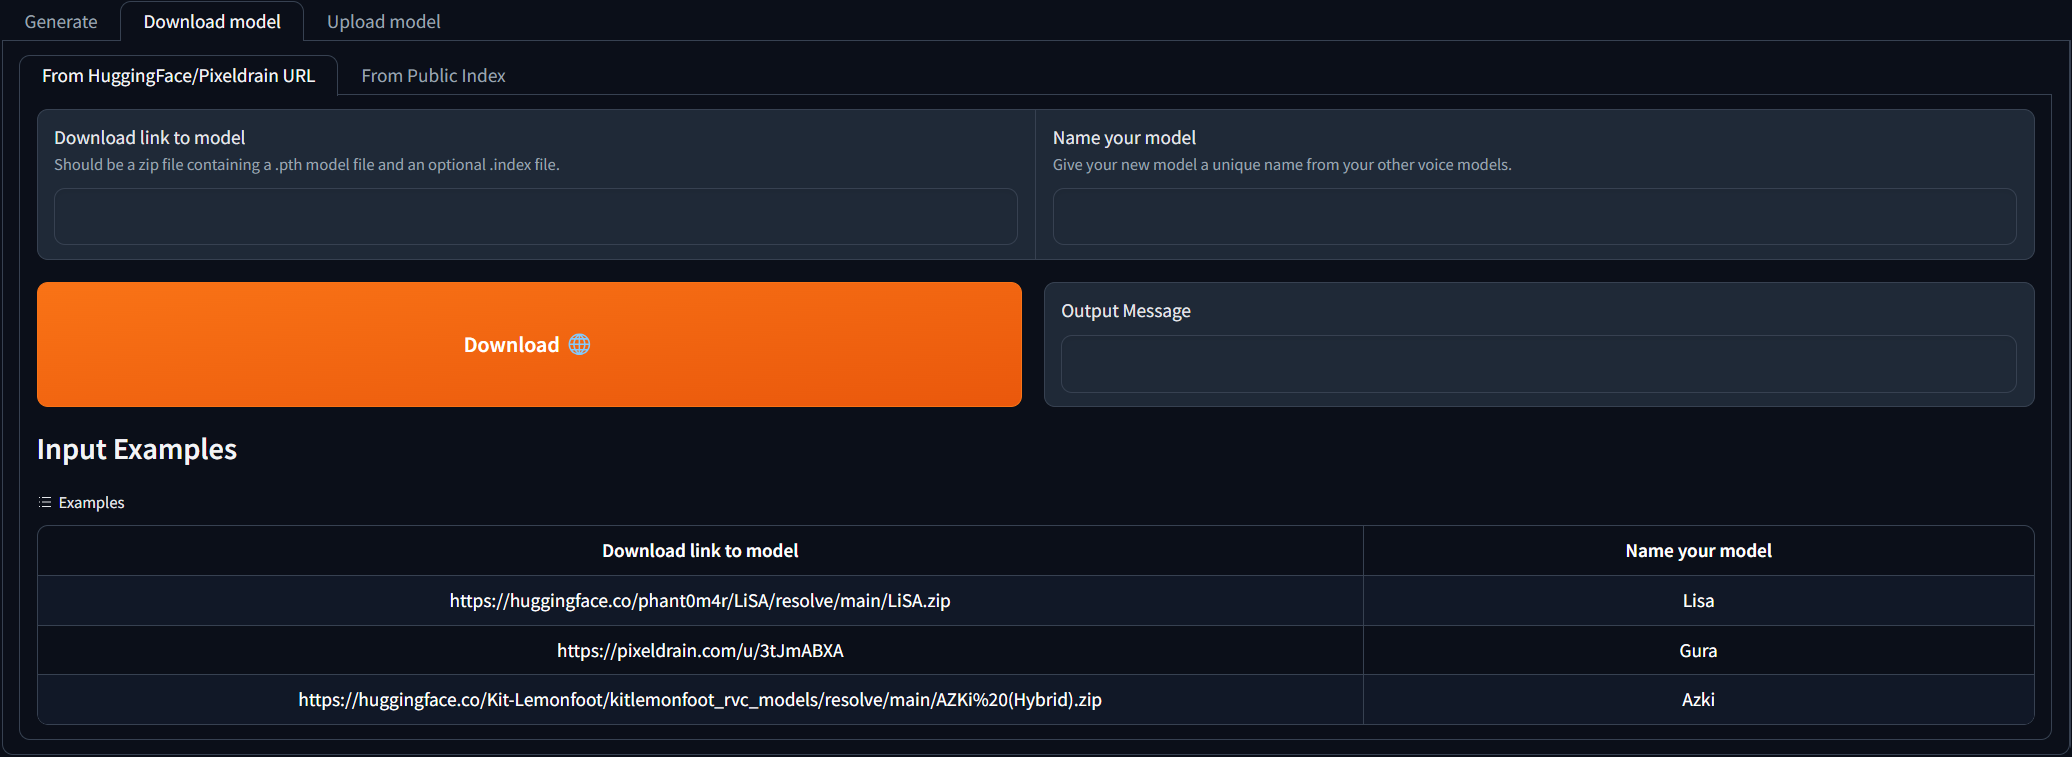Click the Lisa example name cell

pyautogui.click(x=1698, y=600)
